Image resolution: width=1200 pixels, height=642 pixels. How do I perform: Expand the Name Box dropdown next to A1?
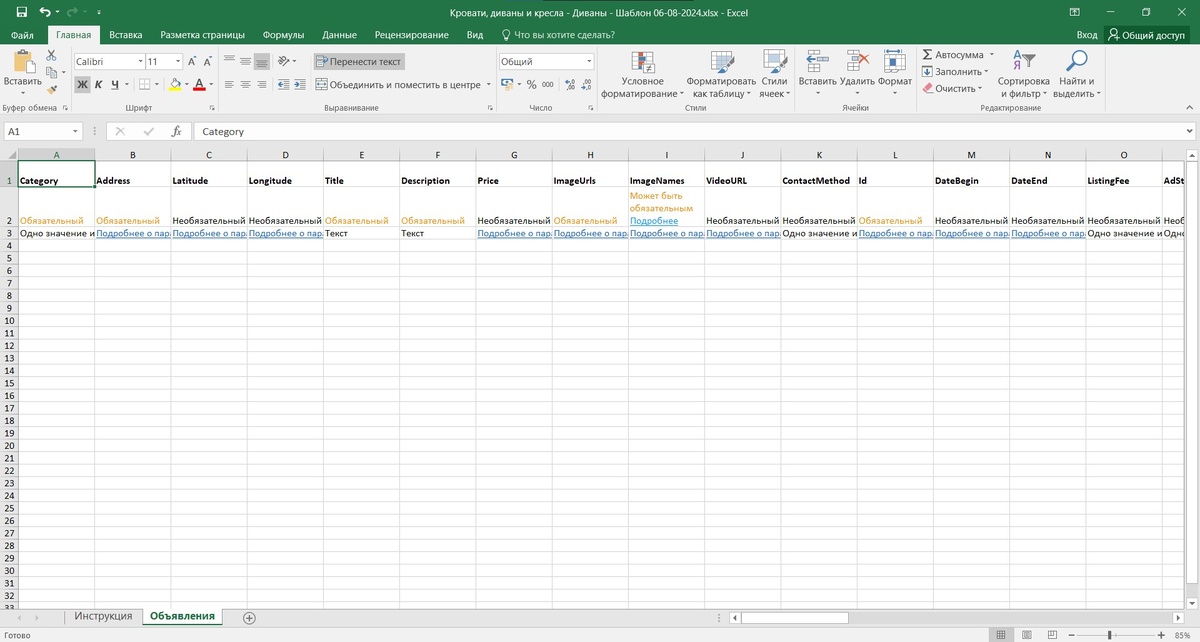[x=75, y=131]
